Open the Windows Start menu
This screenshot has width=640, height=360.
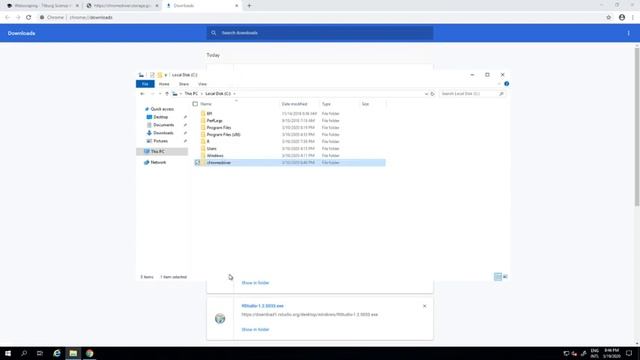coord(8,353)
